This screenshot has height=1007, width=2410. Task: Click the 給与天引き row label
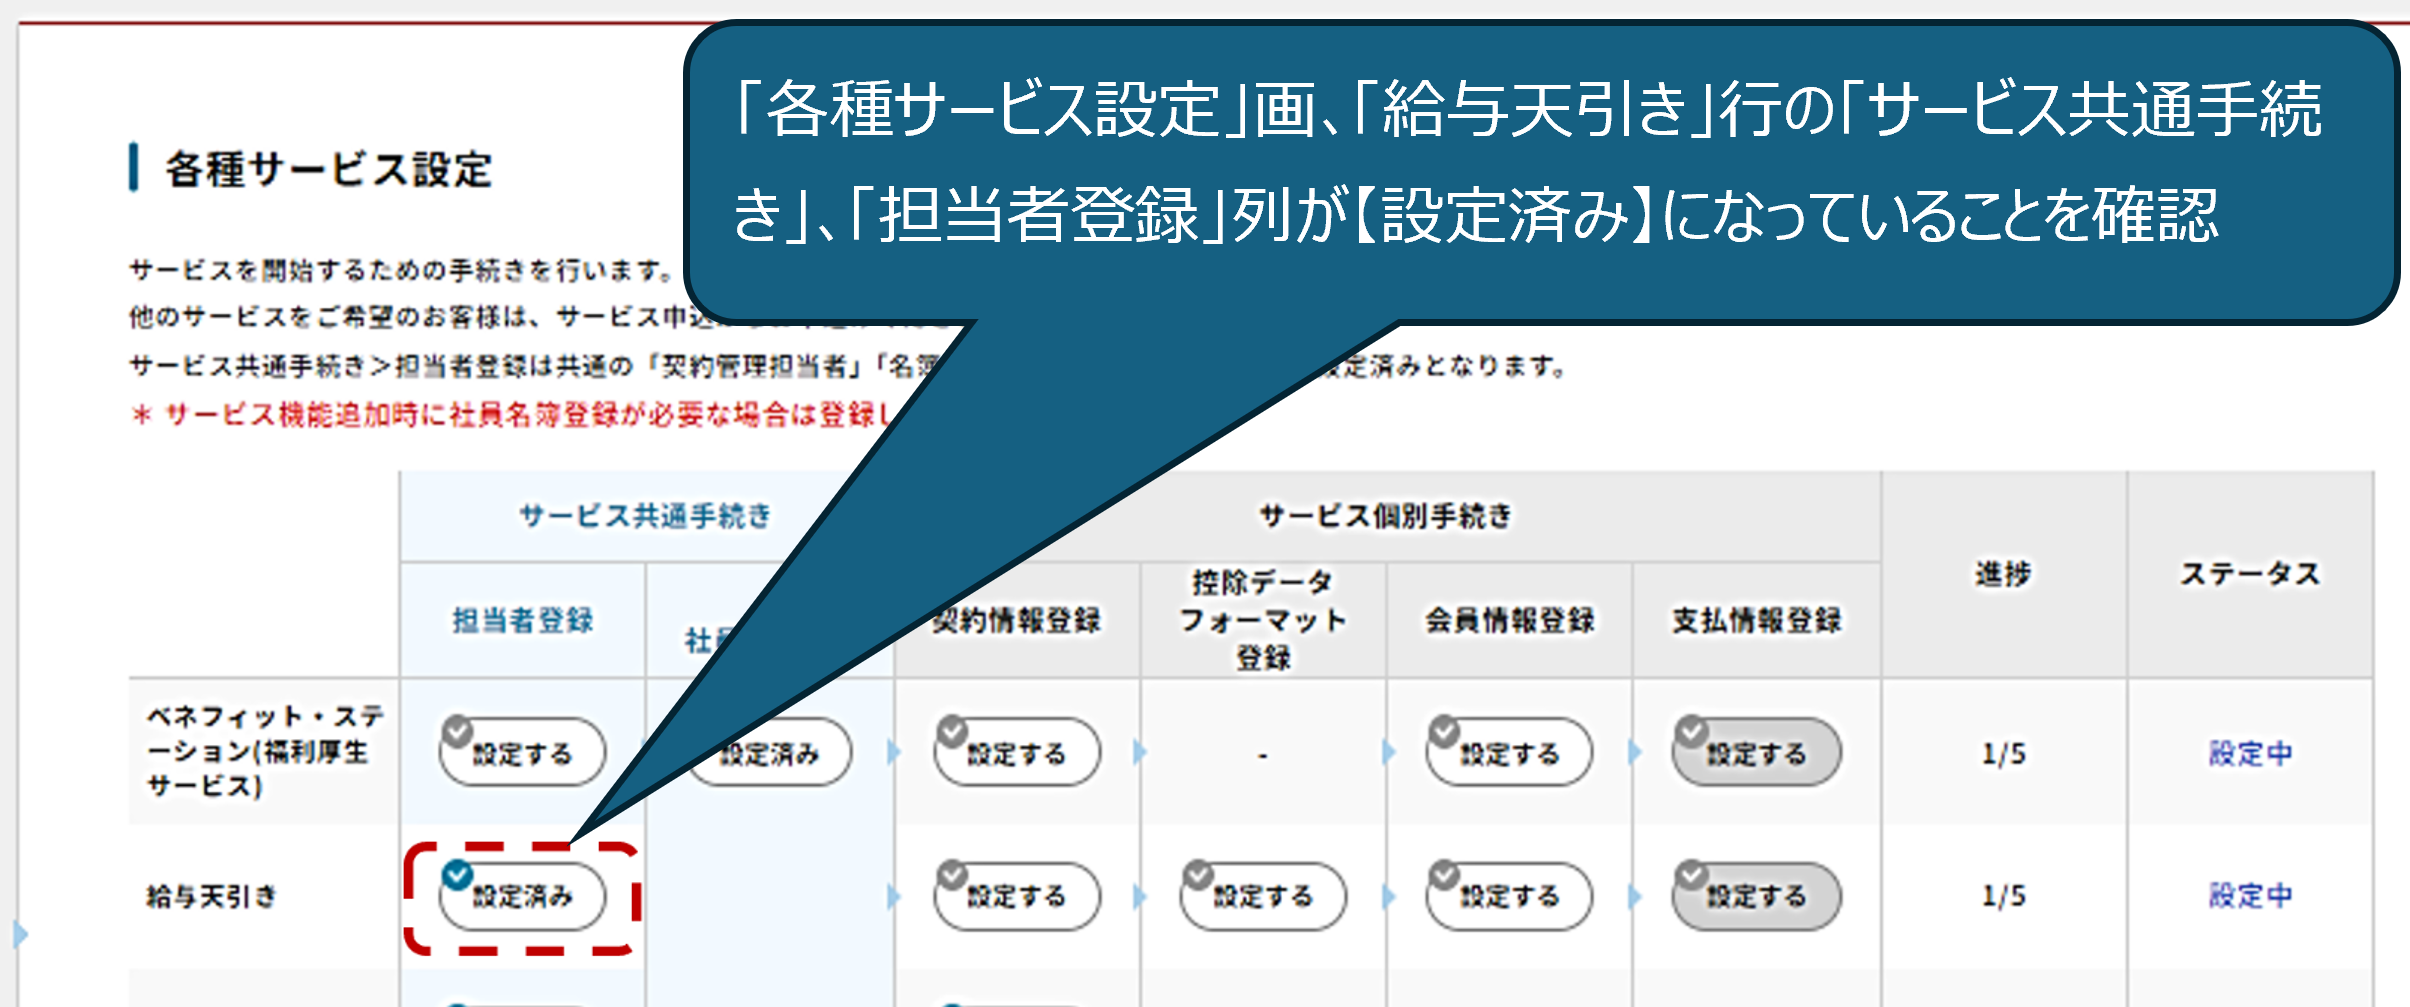(211, 896)
